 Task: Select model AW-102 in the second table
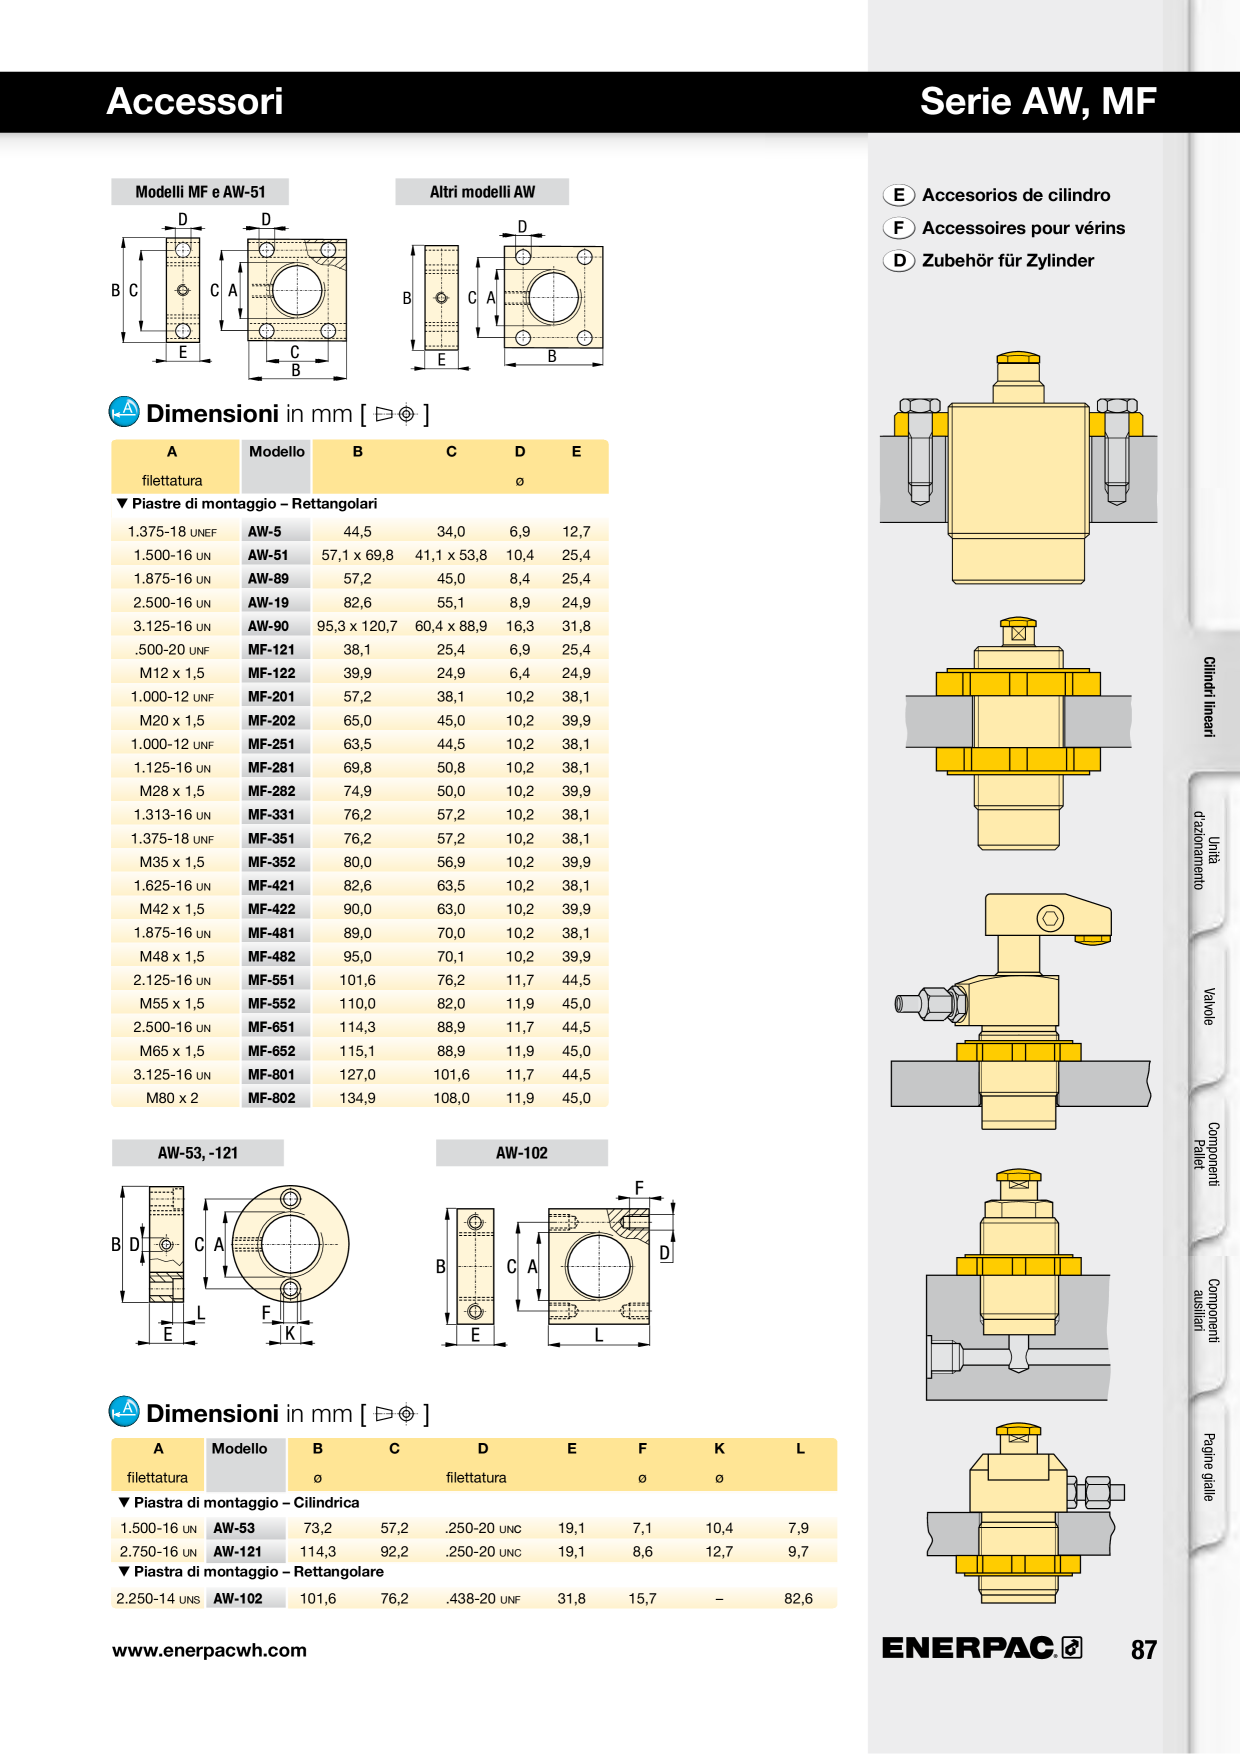tap(245, 1599)
